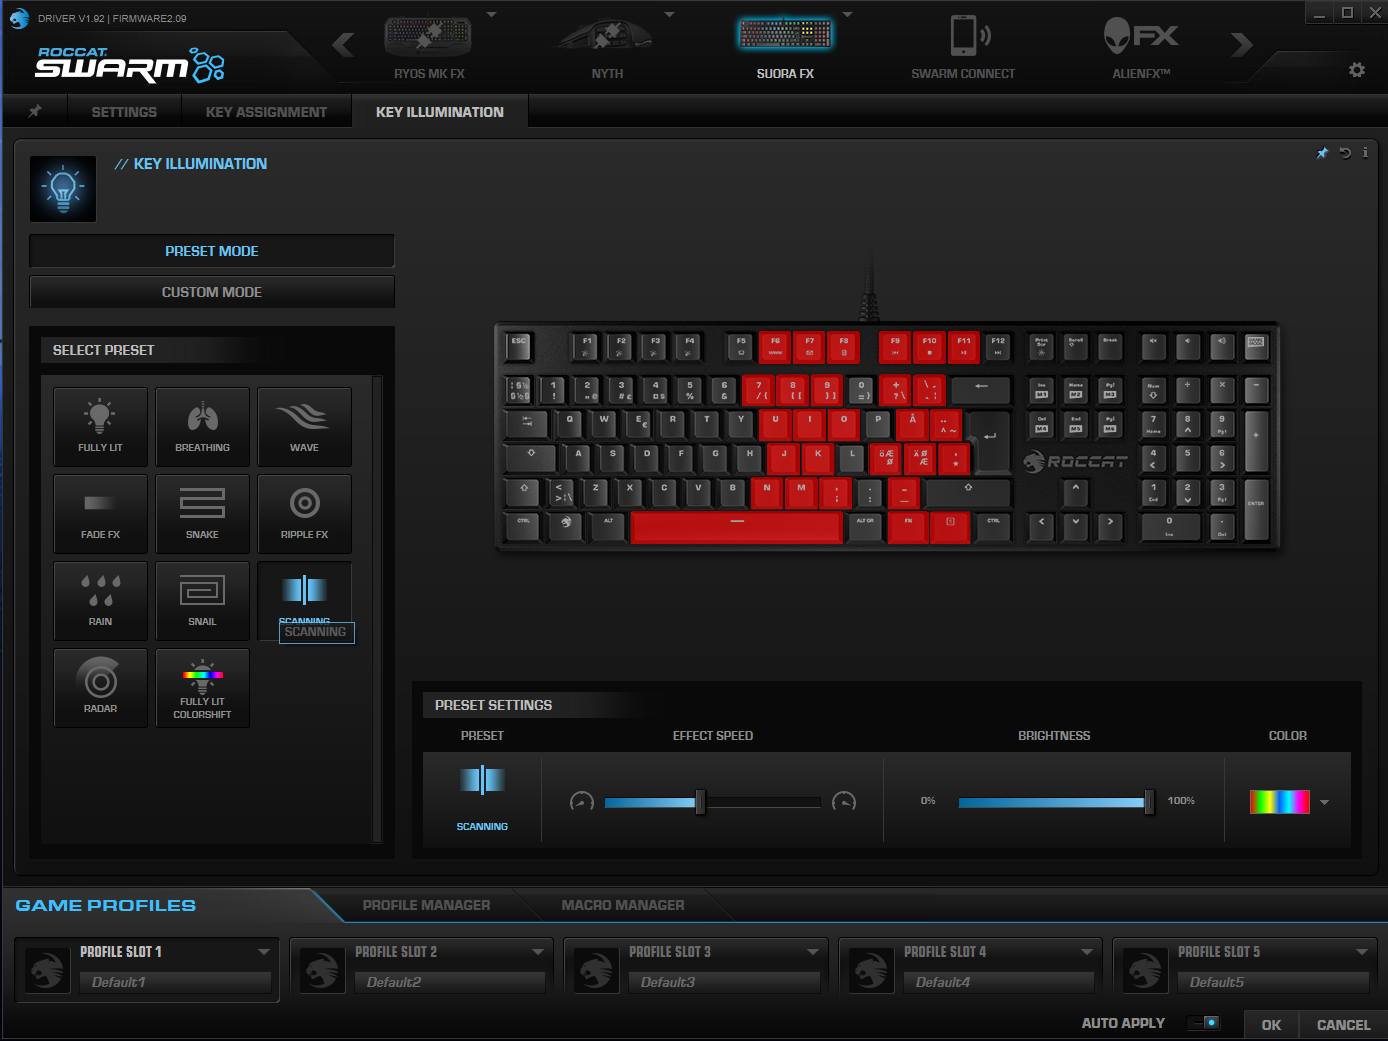This screenshot has width=1388, height=1041.
Task: Expand the Profile Slot 5 dropdown
Action: (1362, 952)
